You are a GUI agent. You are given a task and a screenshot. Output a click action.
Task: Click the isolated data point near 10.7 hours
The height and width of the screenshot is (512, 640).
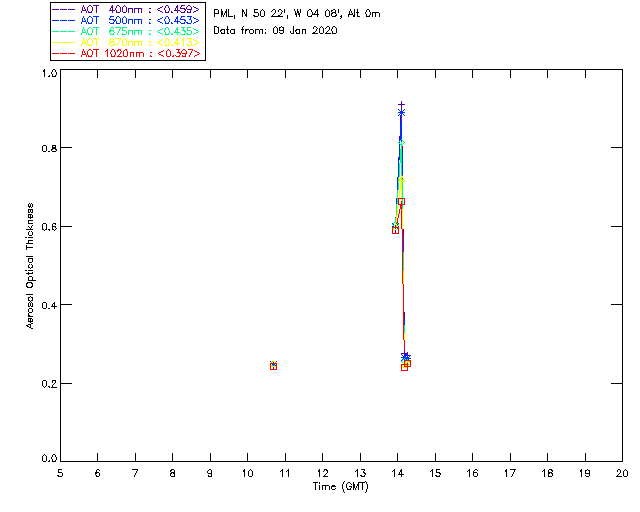273,365
